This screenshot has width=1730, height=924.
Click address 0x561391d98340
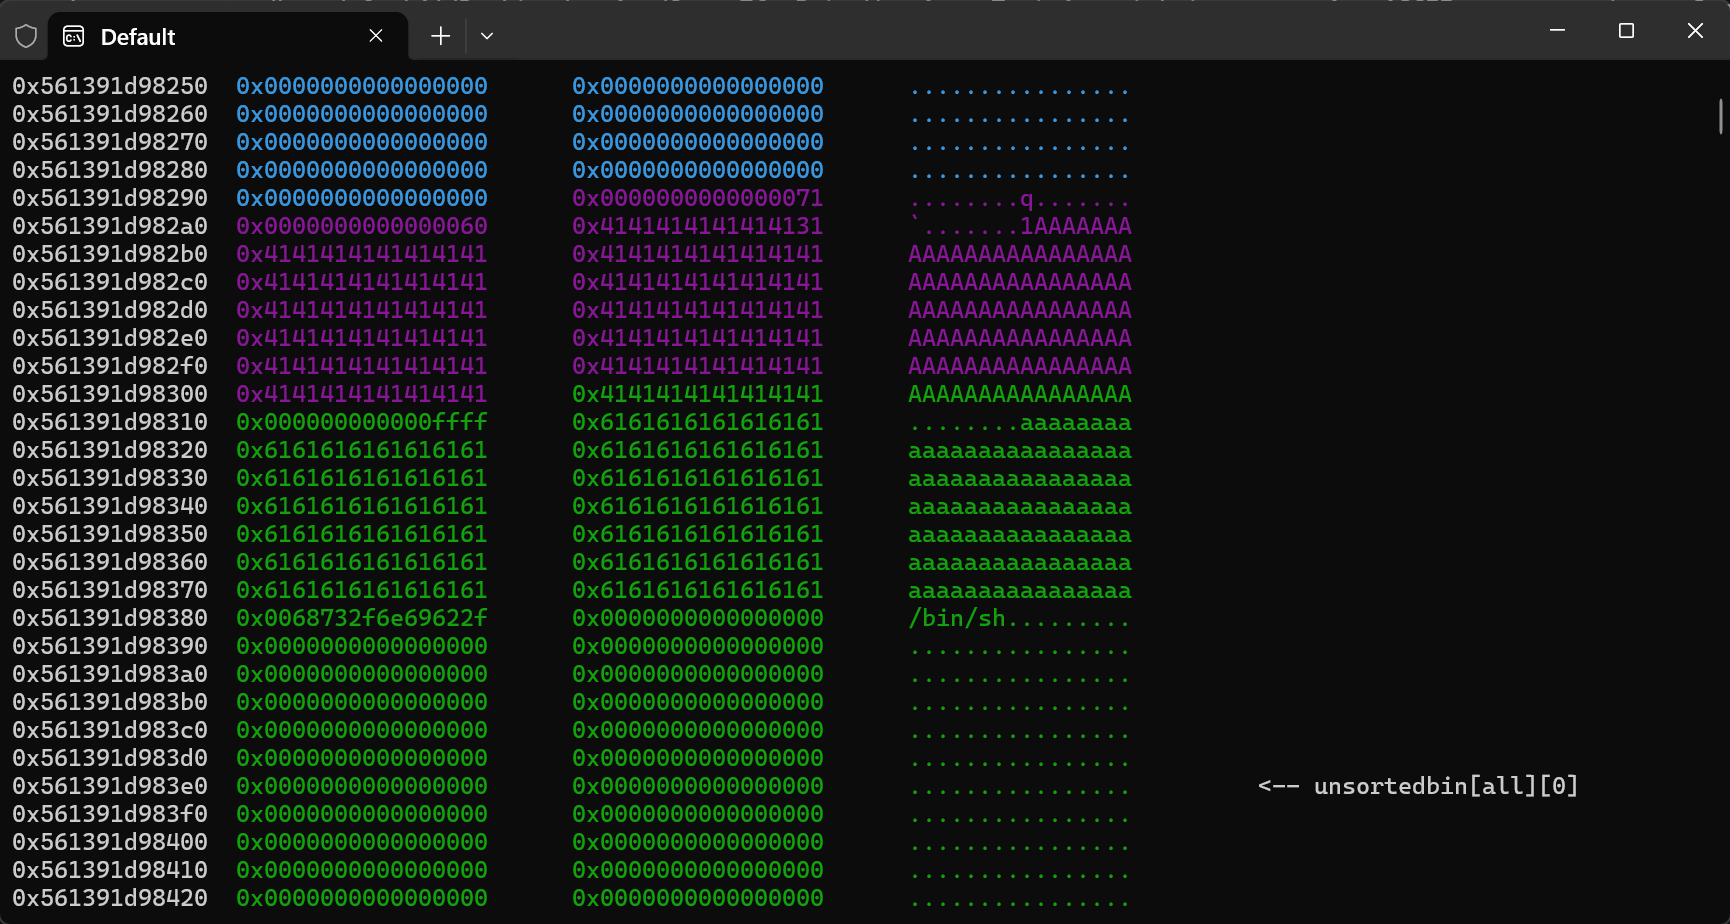tap(110, 506)
